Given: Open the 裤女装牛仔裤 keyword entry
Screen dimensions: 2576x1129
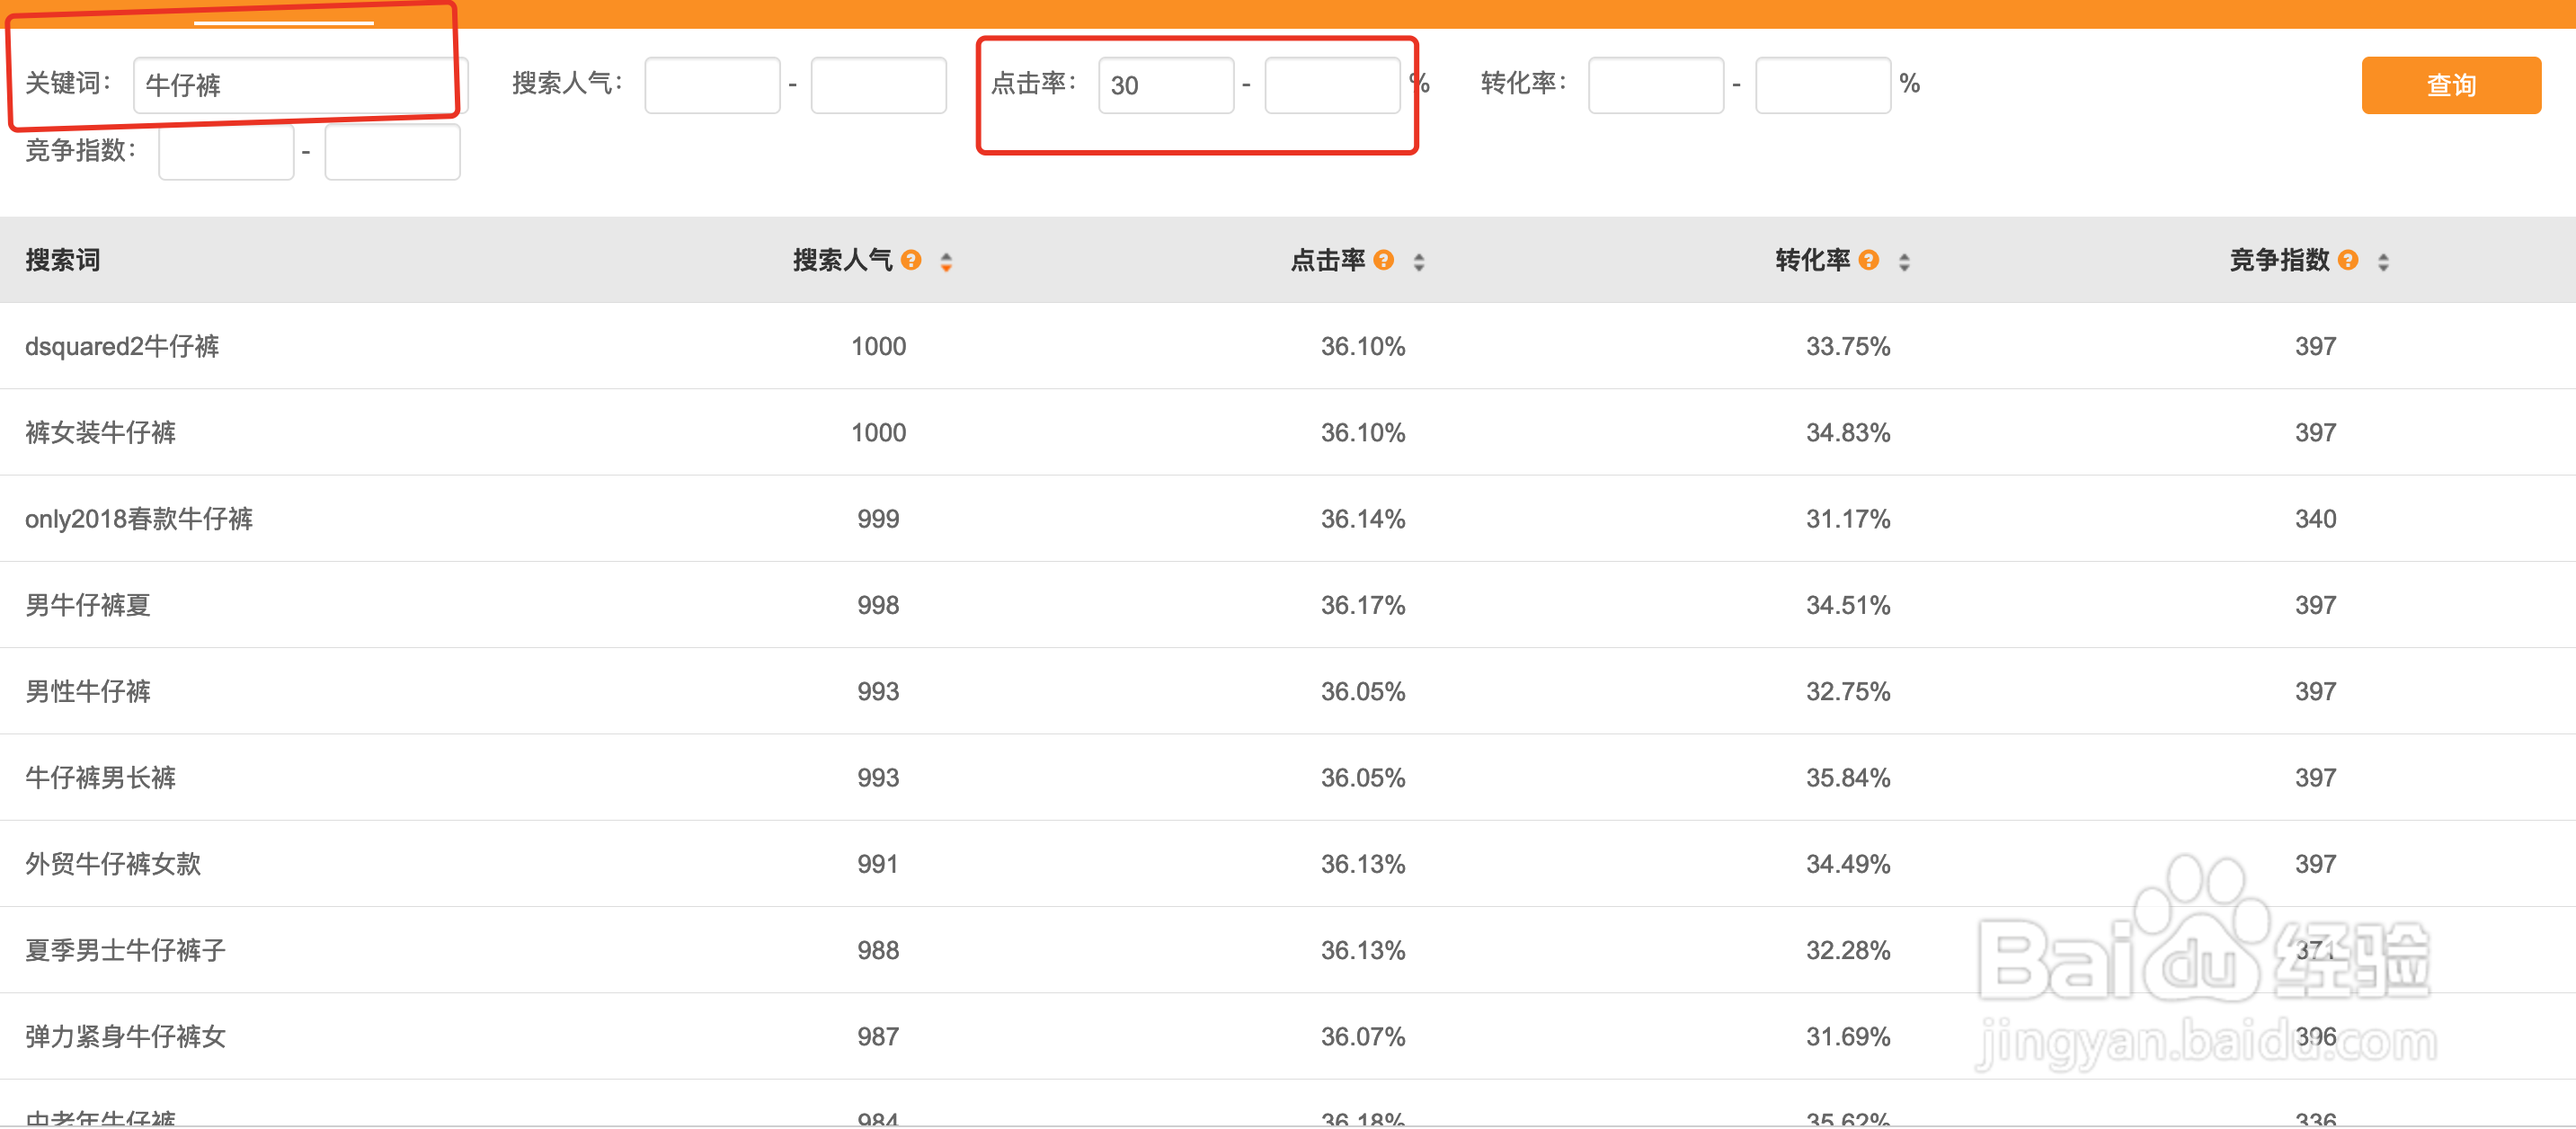Looking at the screenshot, I should 100,432.
